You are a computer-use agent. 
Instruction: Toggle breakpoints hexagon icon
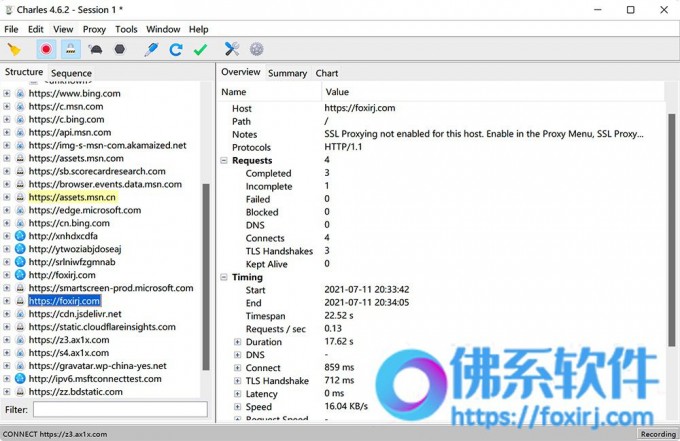(120, 49)
